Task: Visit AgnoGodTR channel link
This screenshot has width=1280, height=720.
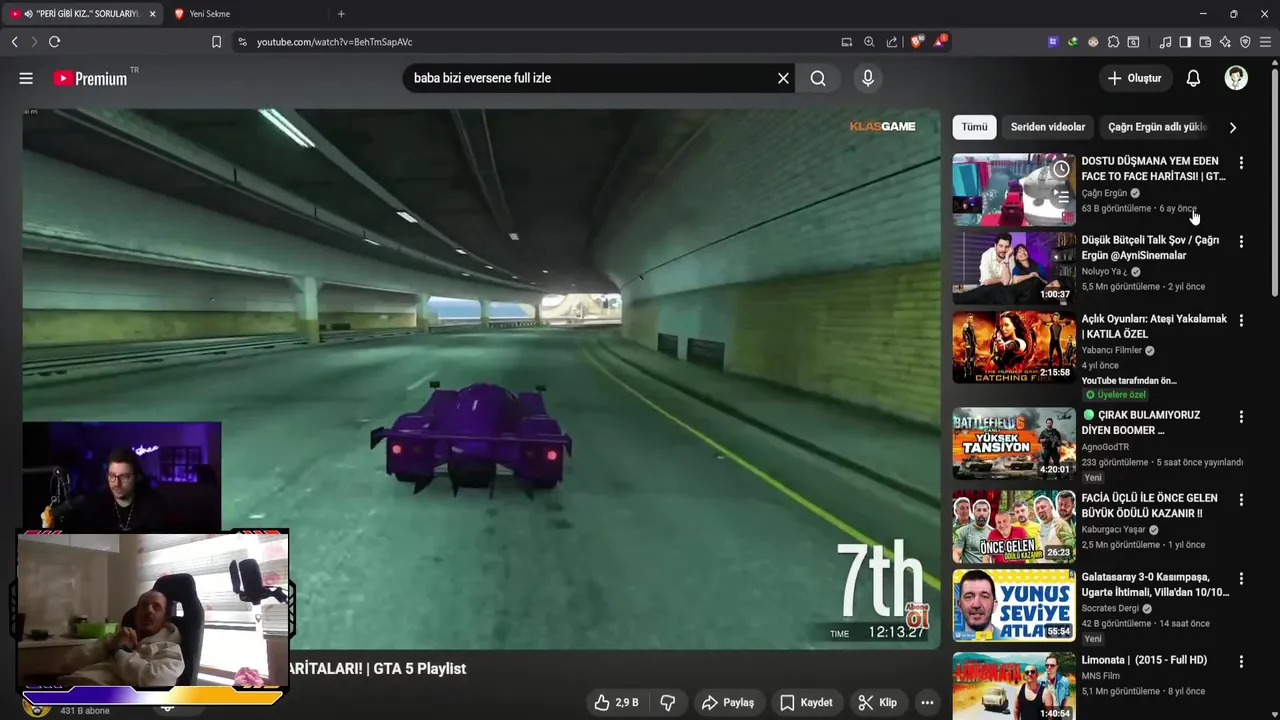Action: (x=1105, y=447)
